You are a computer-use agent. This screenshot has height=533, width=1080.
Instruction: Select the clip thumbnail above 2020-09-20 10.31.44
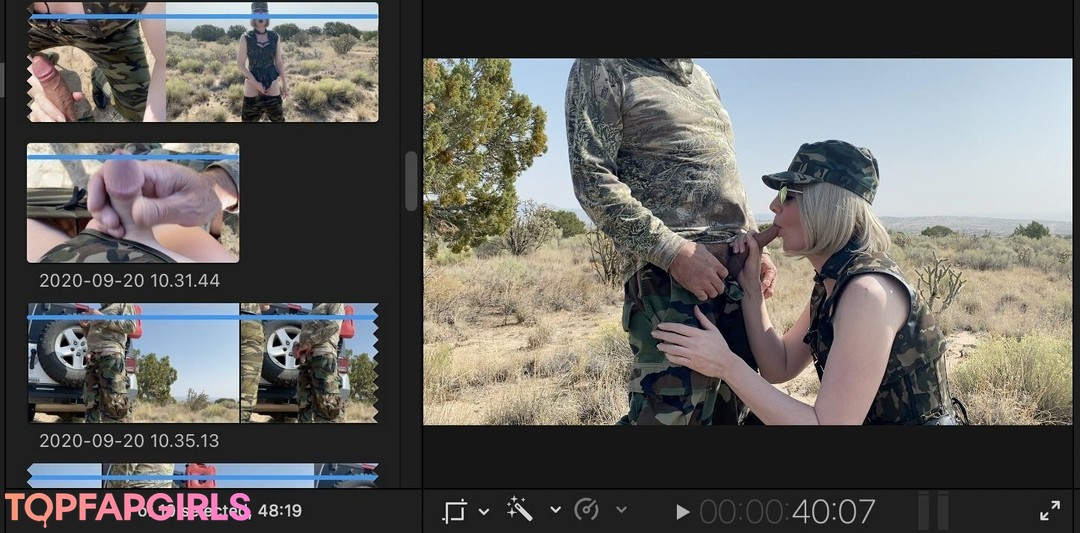[133, 203]
